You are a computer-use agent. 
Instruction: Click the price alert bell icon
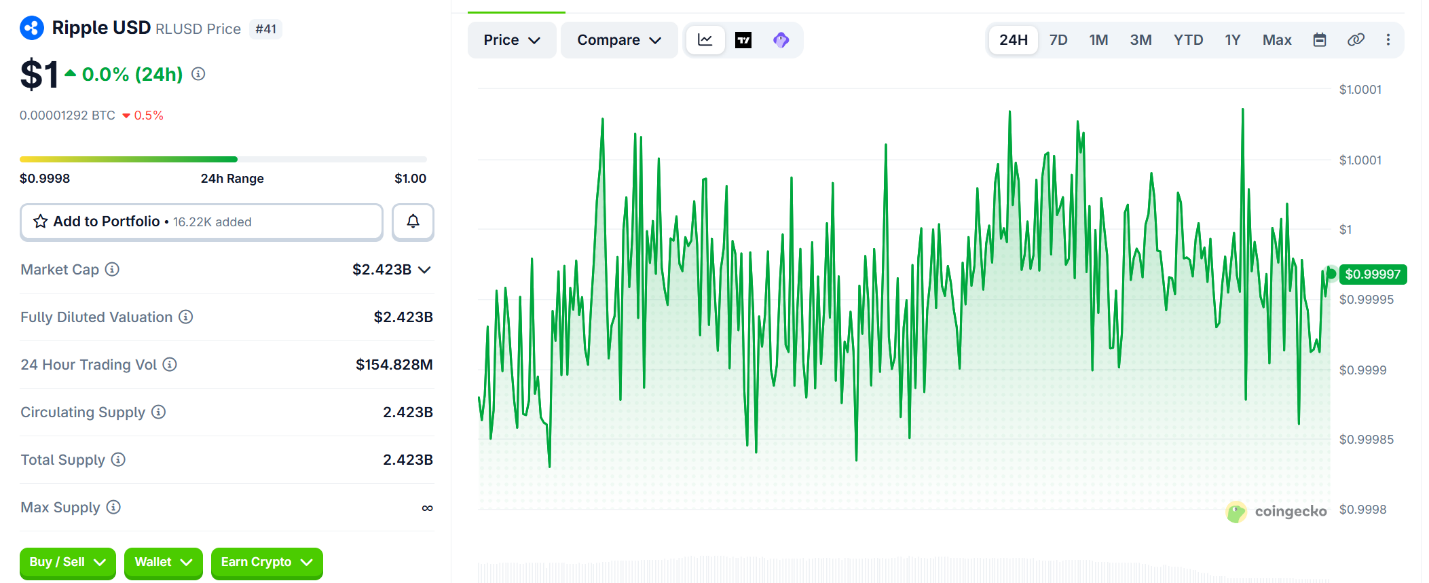click(413, 221)
